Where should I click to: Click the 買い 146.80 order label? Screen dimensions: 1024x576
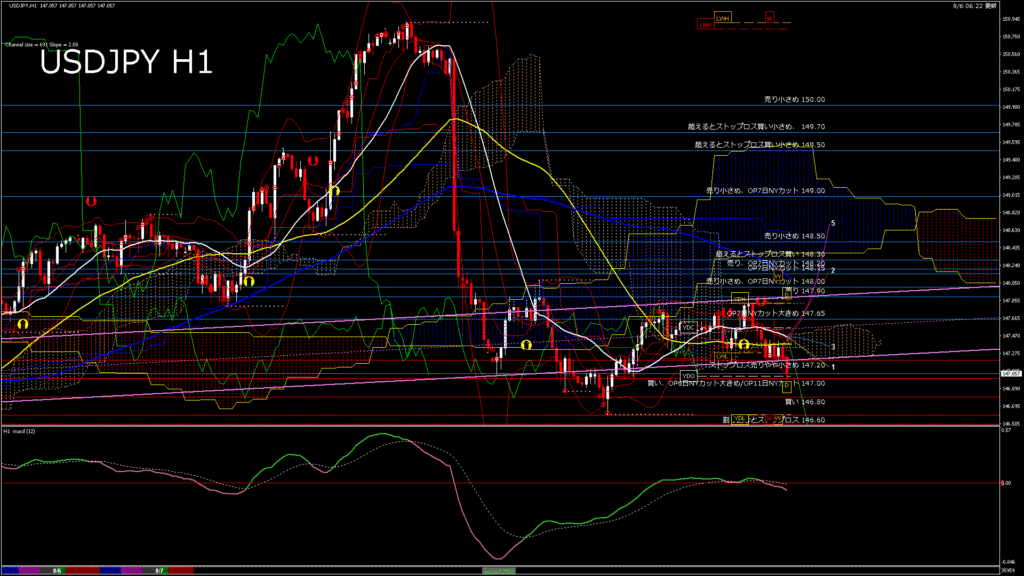click(x=805, y=401)
